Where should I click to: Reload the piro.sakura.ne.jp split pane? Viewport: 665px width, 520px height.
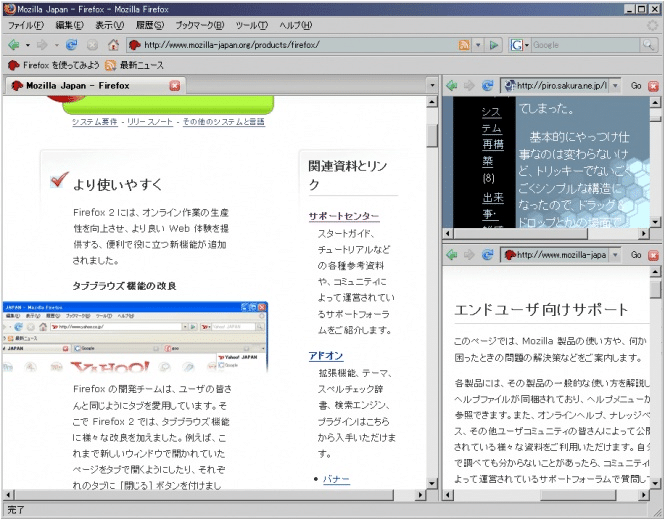click(x=487, y=86)
